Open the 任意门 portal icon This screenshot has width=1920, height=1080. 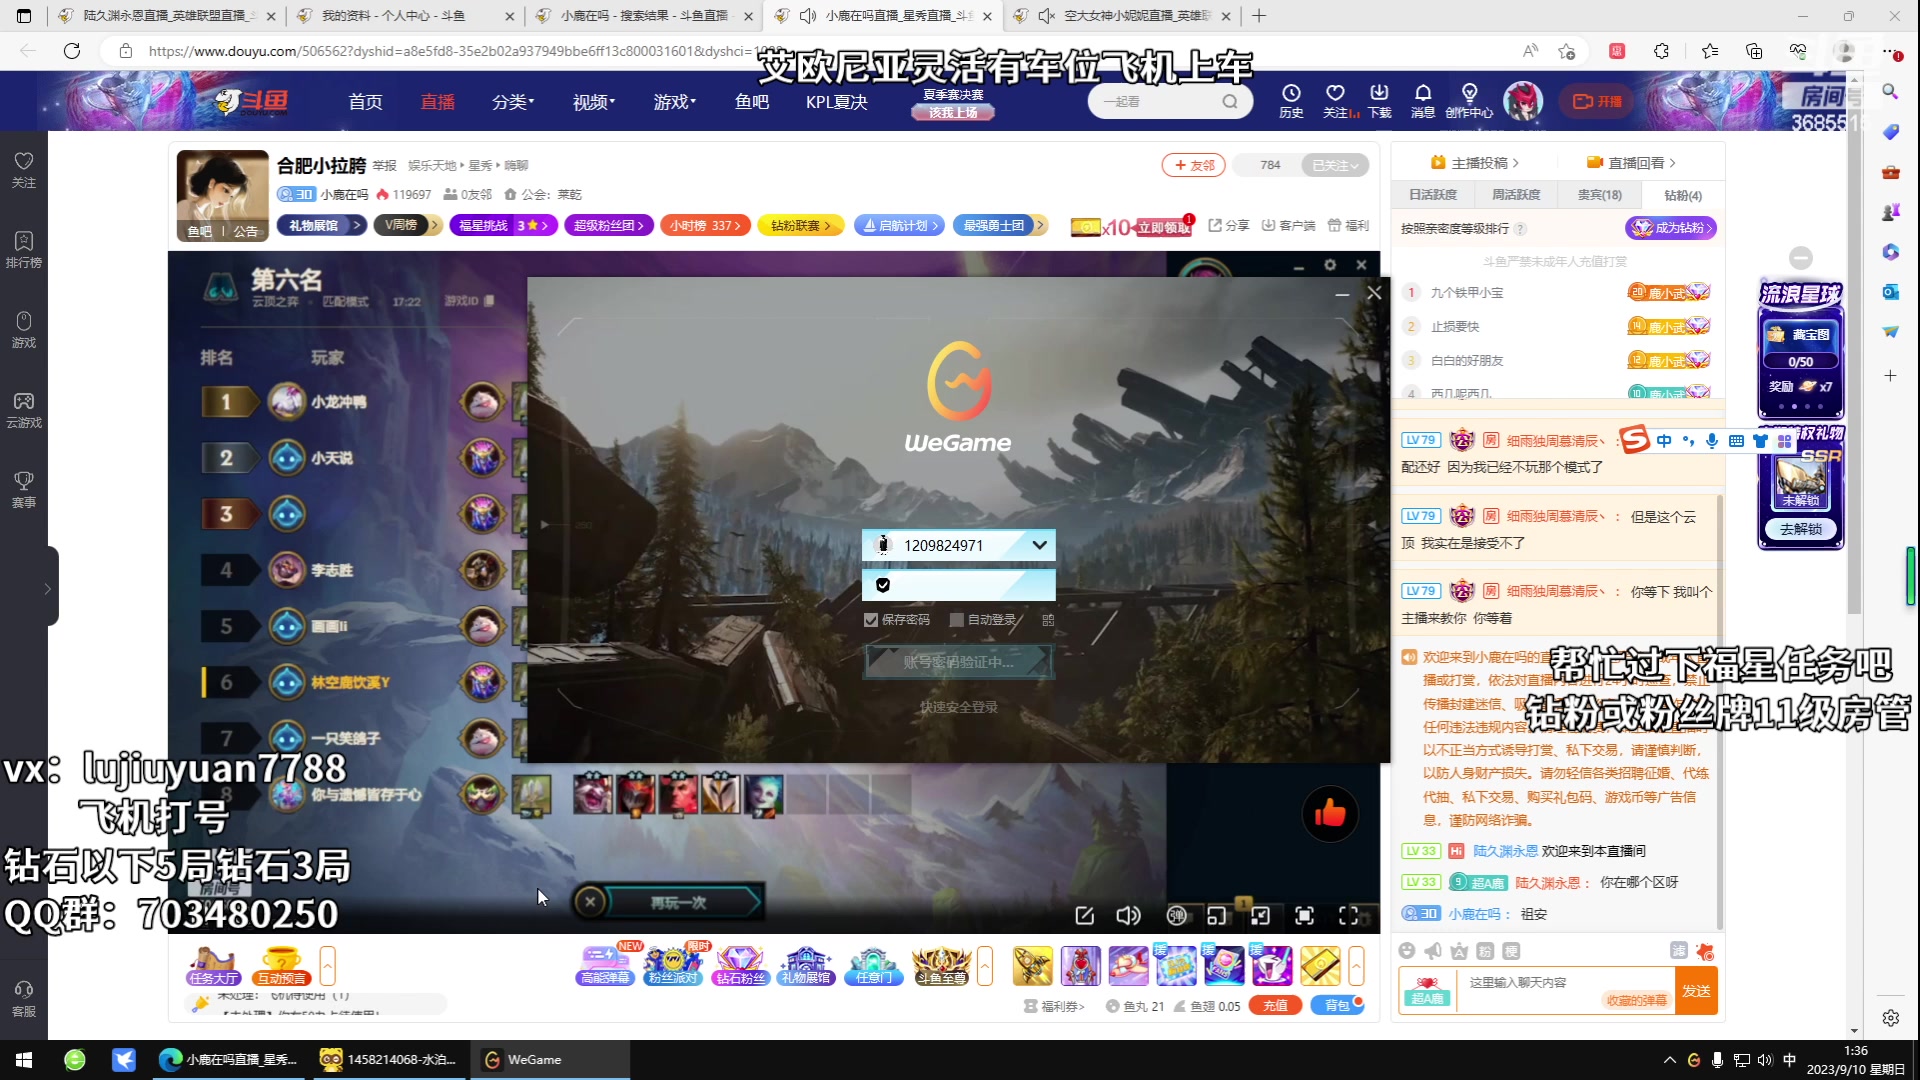pos(873,965)
